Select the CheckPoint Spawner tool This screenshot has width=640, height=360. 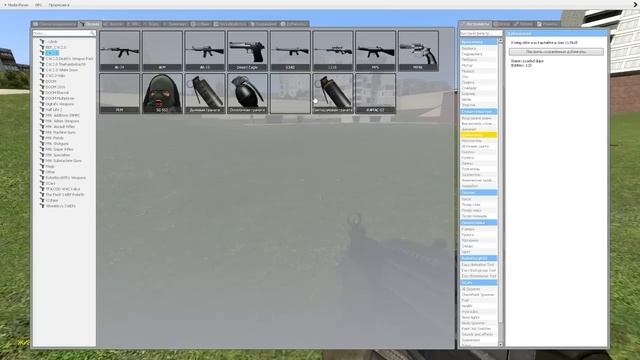478,295
